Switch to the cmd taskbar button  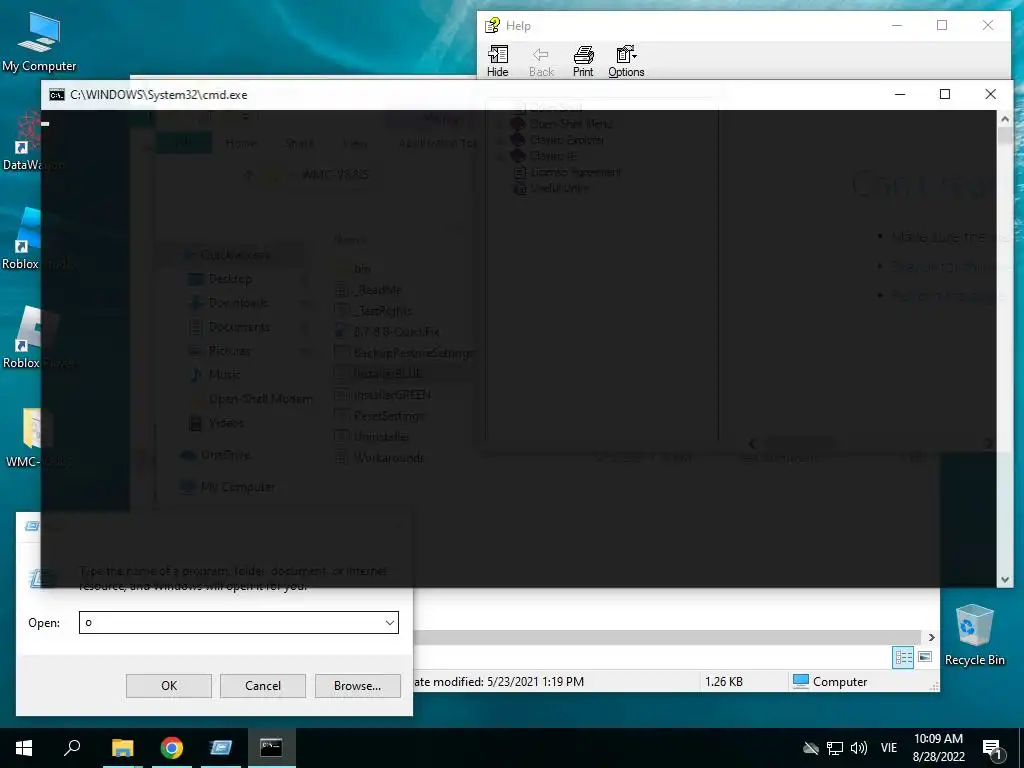point(271,748)
